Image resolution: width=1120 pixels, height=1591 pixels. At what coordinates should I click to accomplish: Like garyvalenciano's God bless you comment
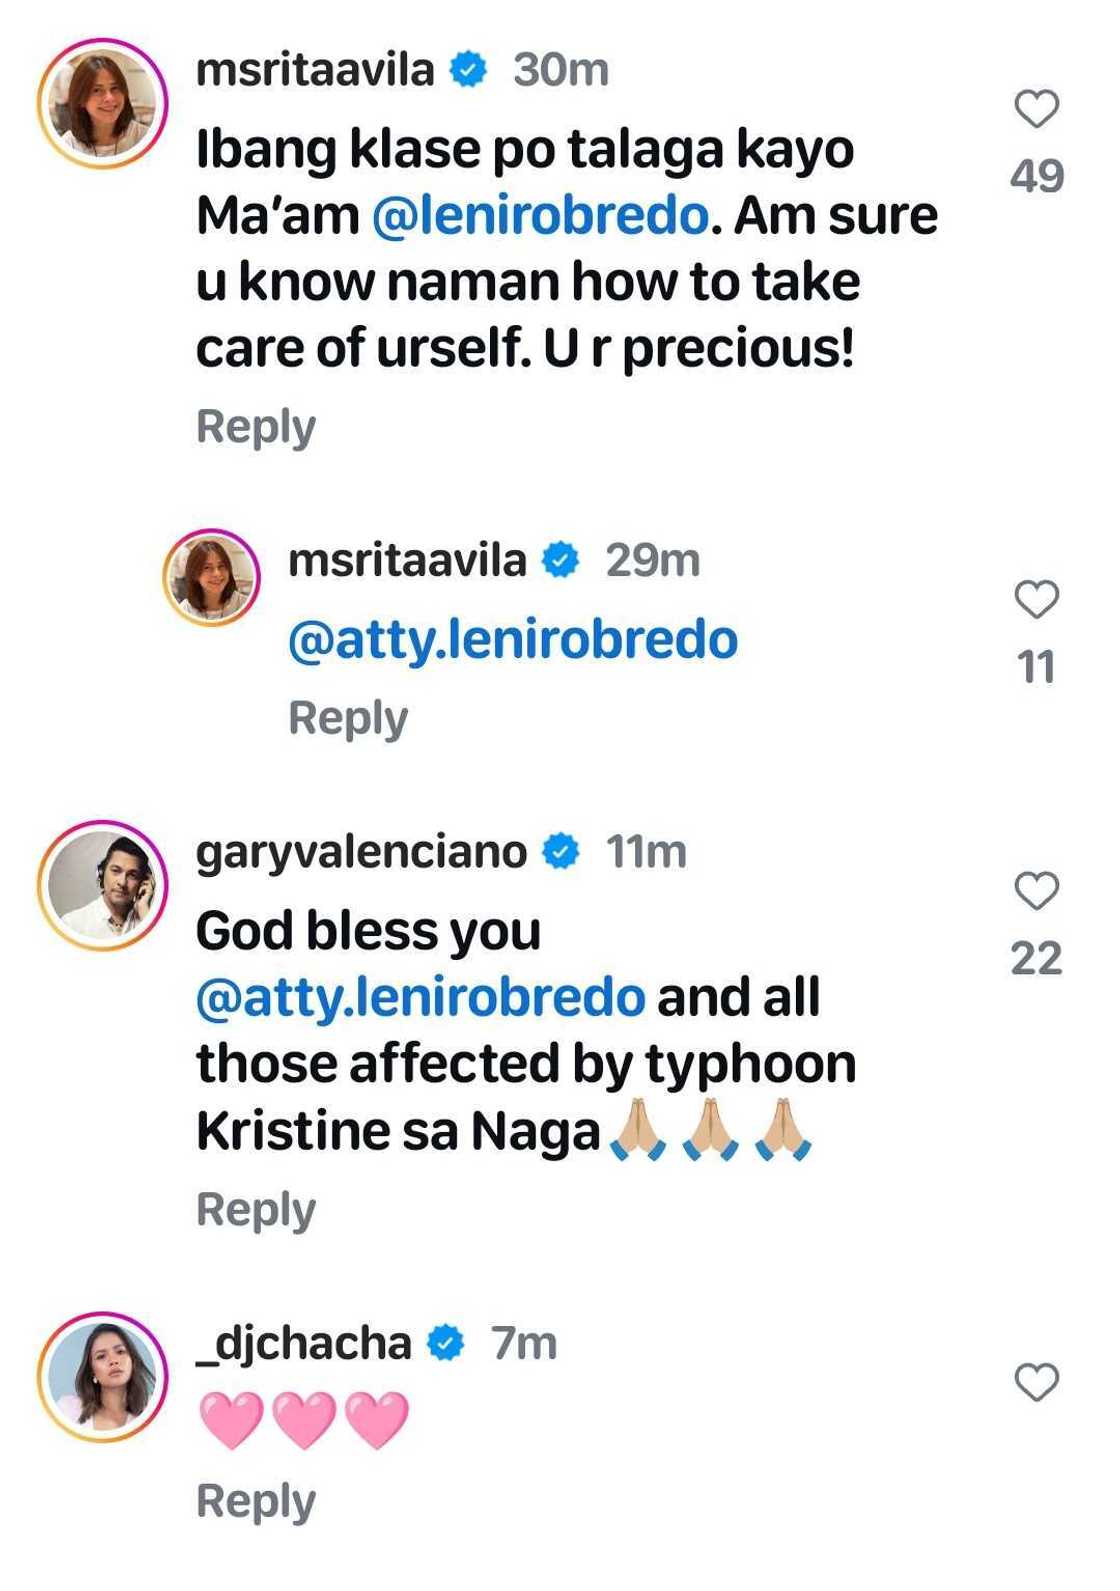click(x=1036, y=891)
